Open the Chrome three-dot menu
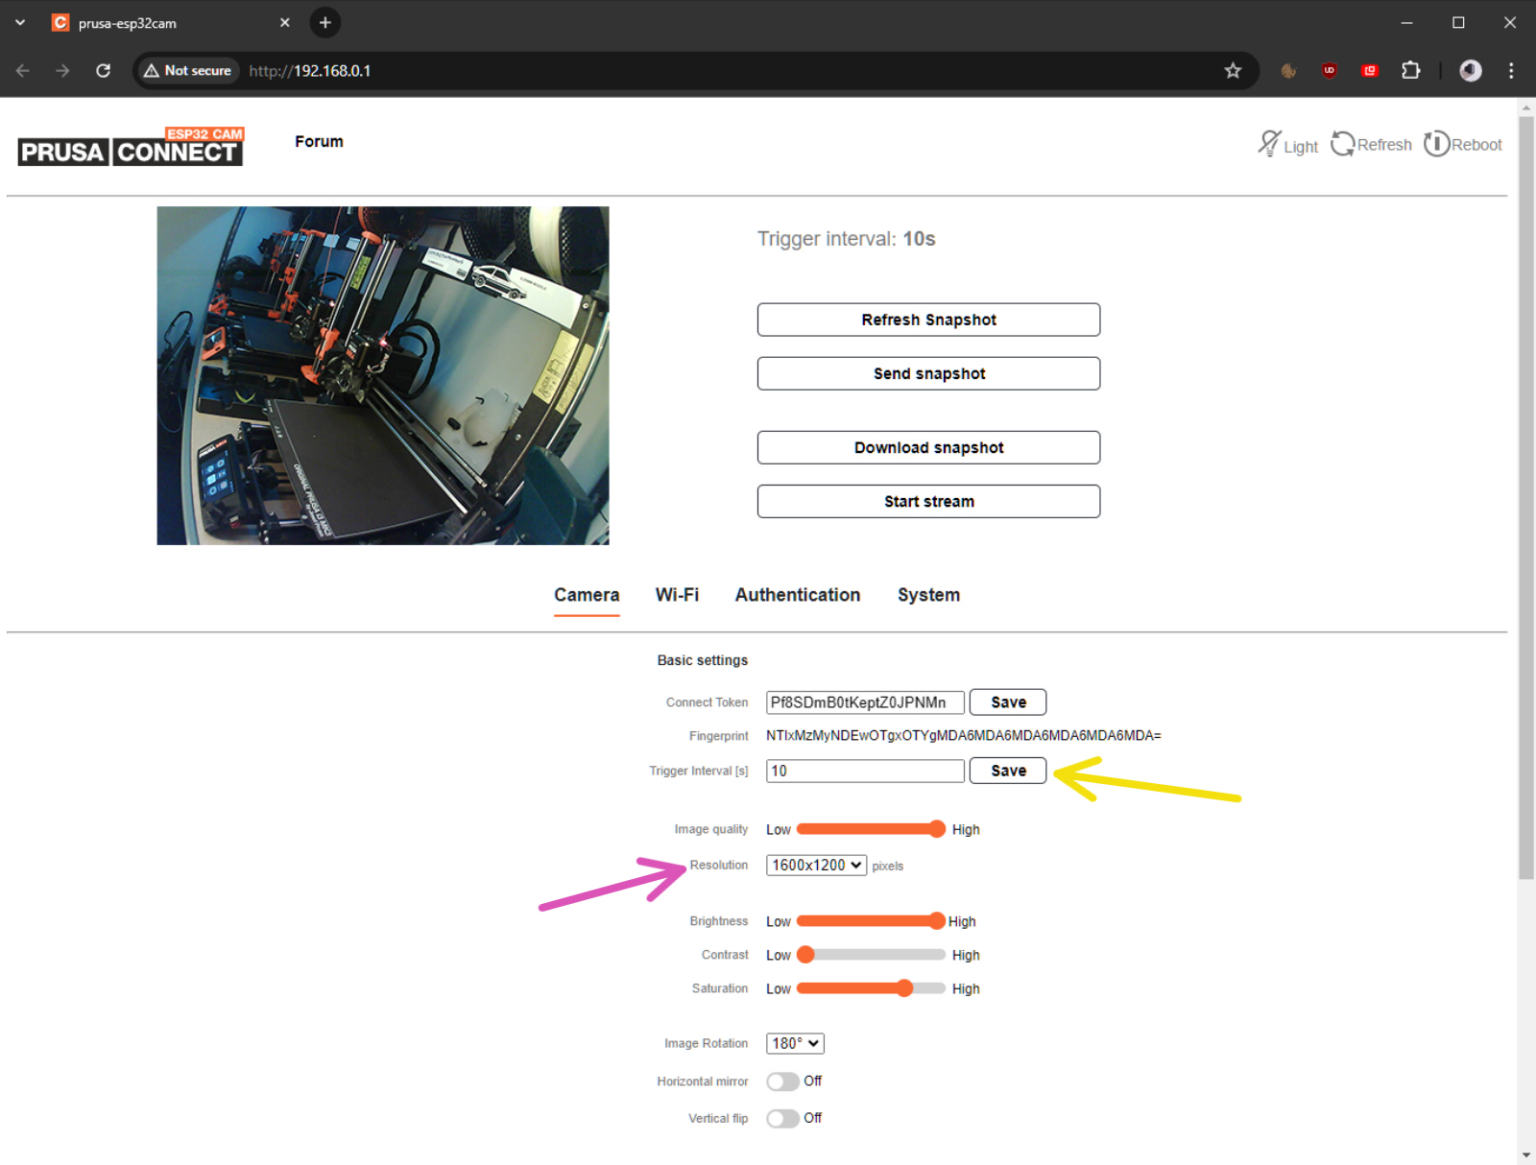 (x=1511, y=70)
